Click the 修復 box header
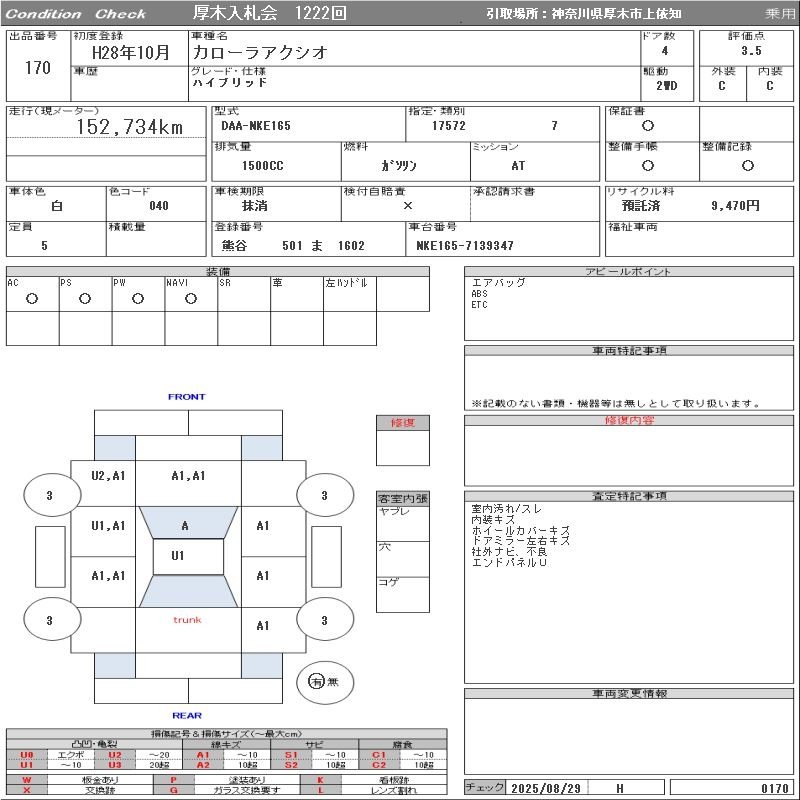 pos(403,423)
